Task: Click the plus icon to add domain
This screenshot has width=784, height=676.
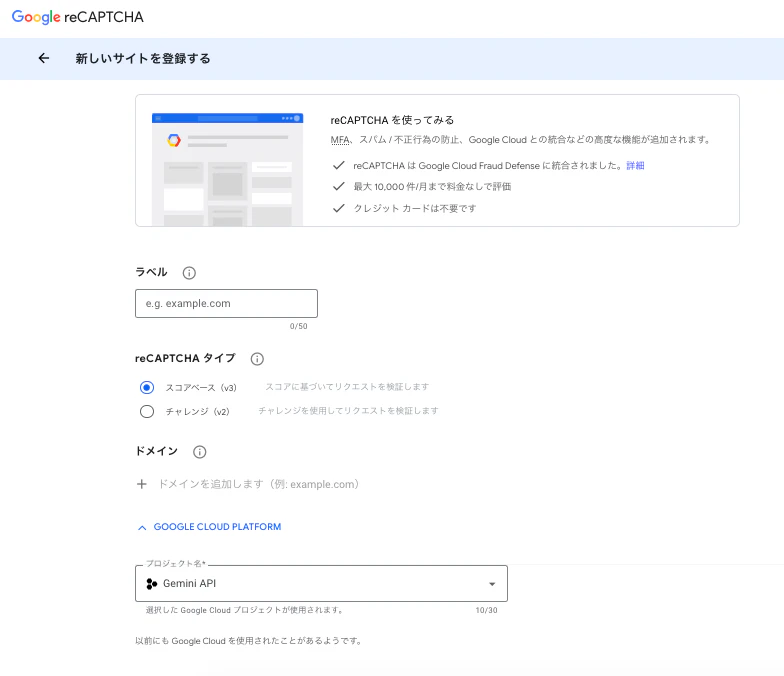Action: [142, 484]
